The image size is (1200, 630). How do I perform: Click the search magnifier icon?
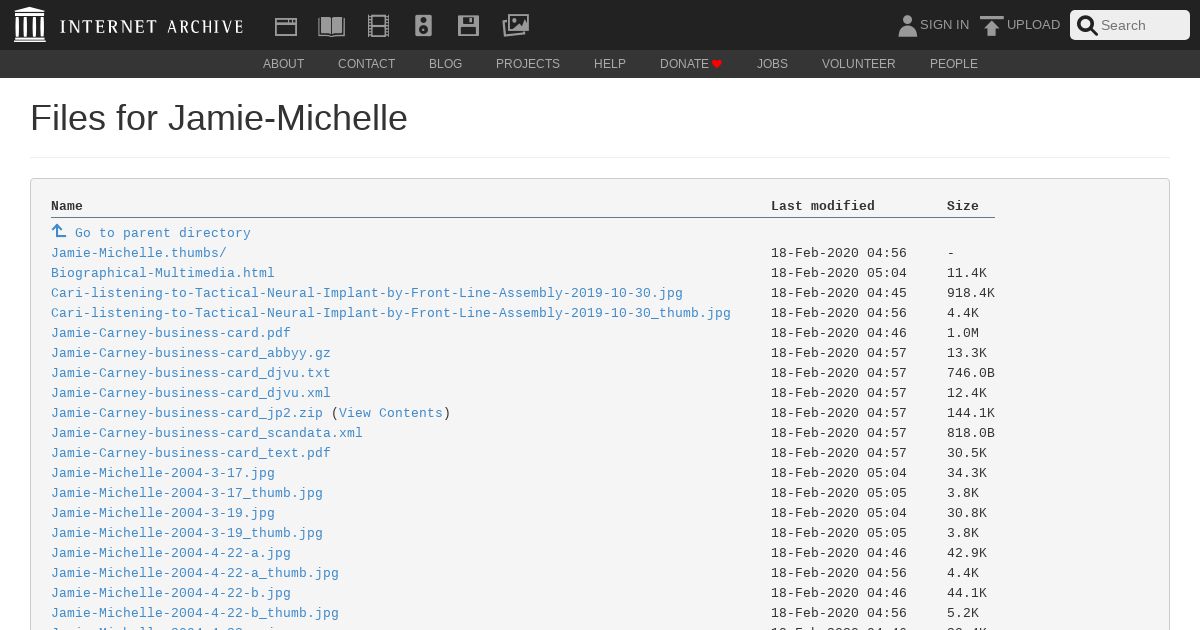(1087, 25)
